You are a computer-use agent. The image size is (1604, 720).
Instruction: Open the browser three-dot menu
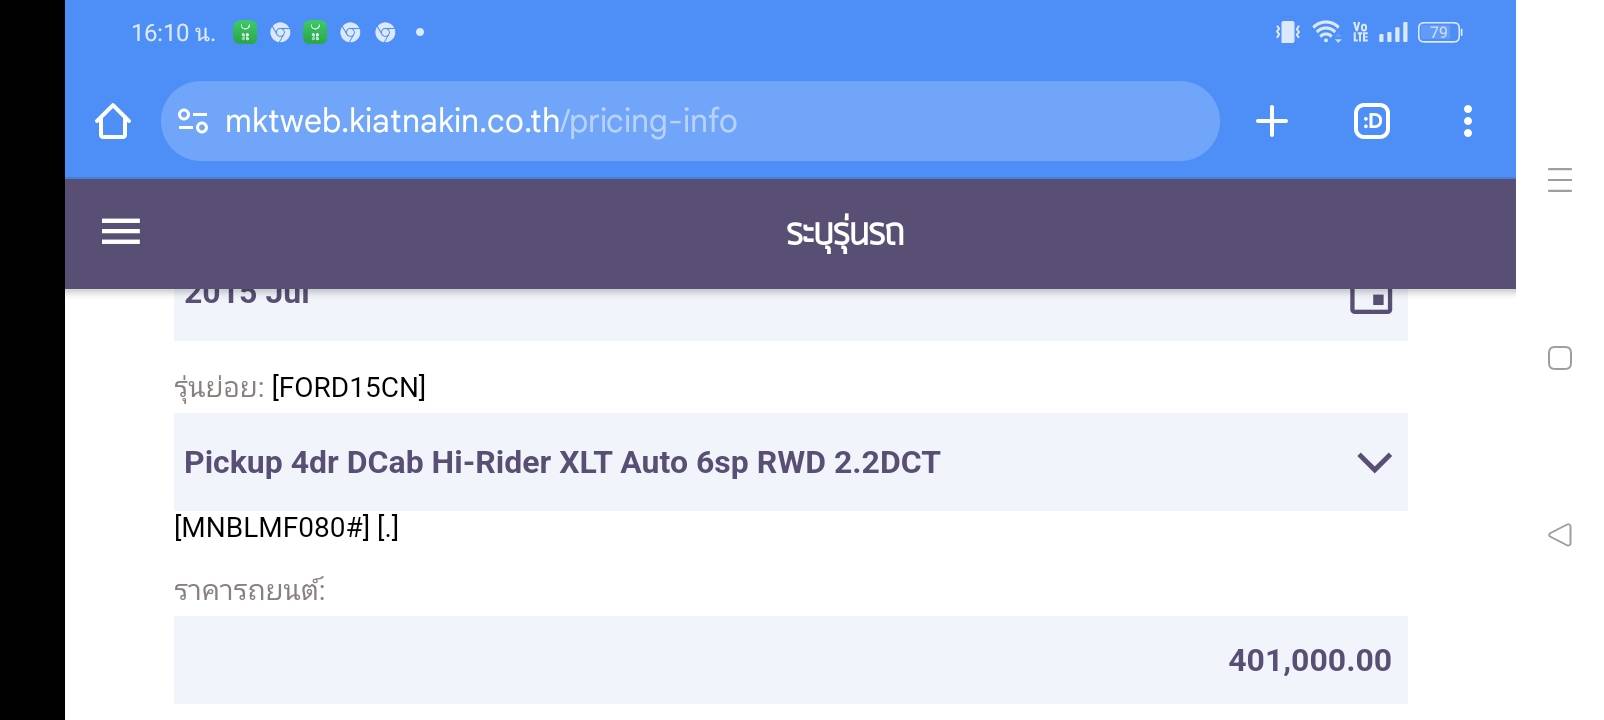(x=1467, y=122)
